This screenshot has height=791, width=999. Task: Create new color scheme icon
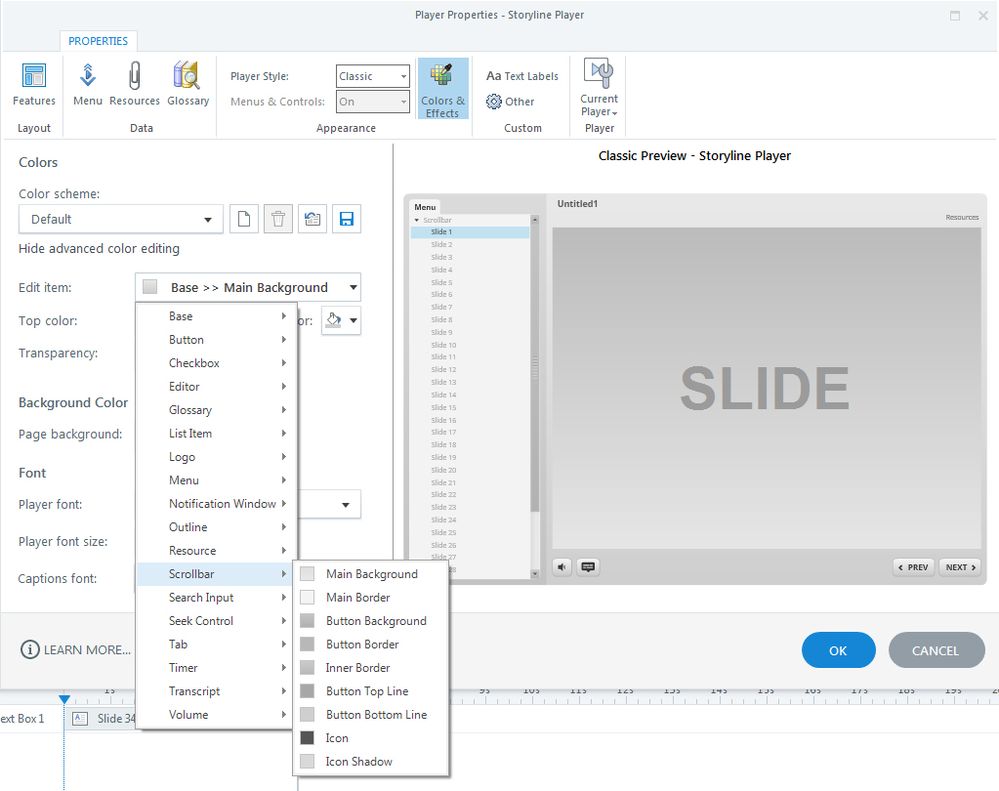click(245, 219)
